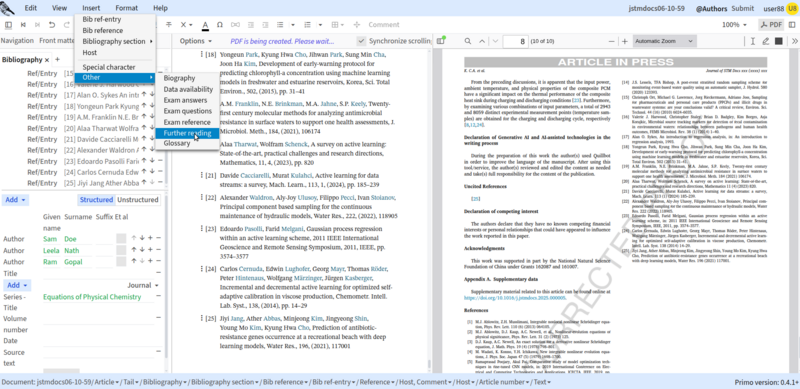Toggle the PDF viewer sidebar icon
800x389 pixels.
tap(440, 41)
